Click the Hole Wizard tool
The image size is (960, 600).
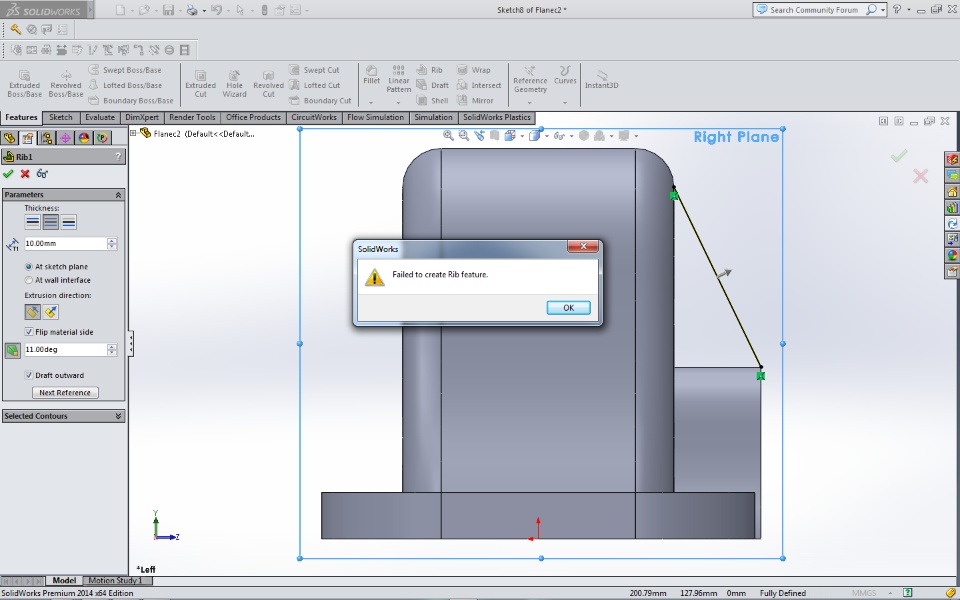(x=234, y=84)
